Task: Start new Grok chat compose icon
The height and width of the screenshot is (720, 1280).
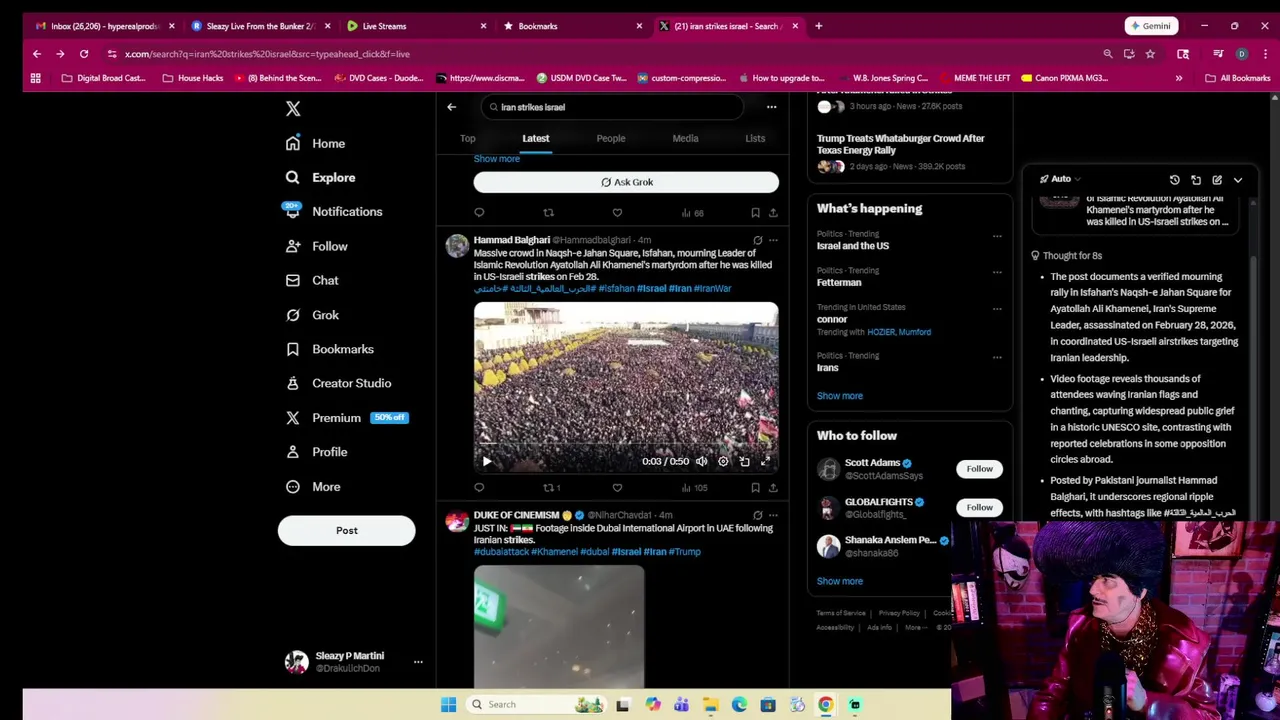Action: click(x=1217, y=180)
